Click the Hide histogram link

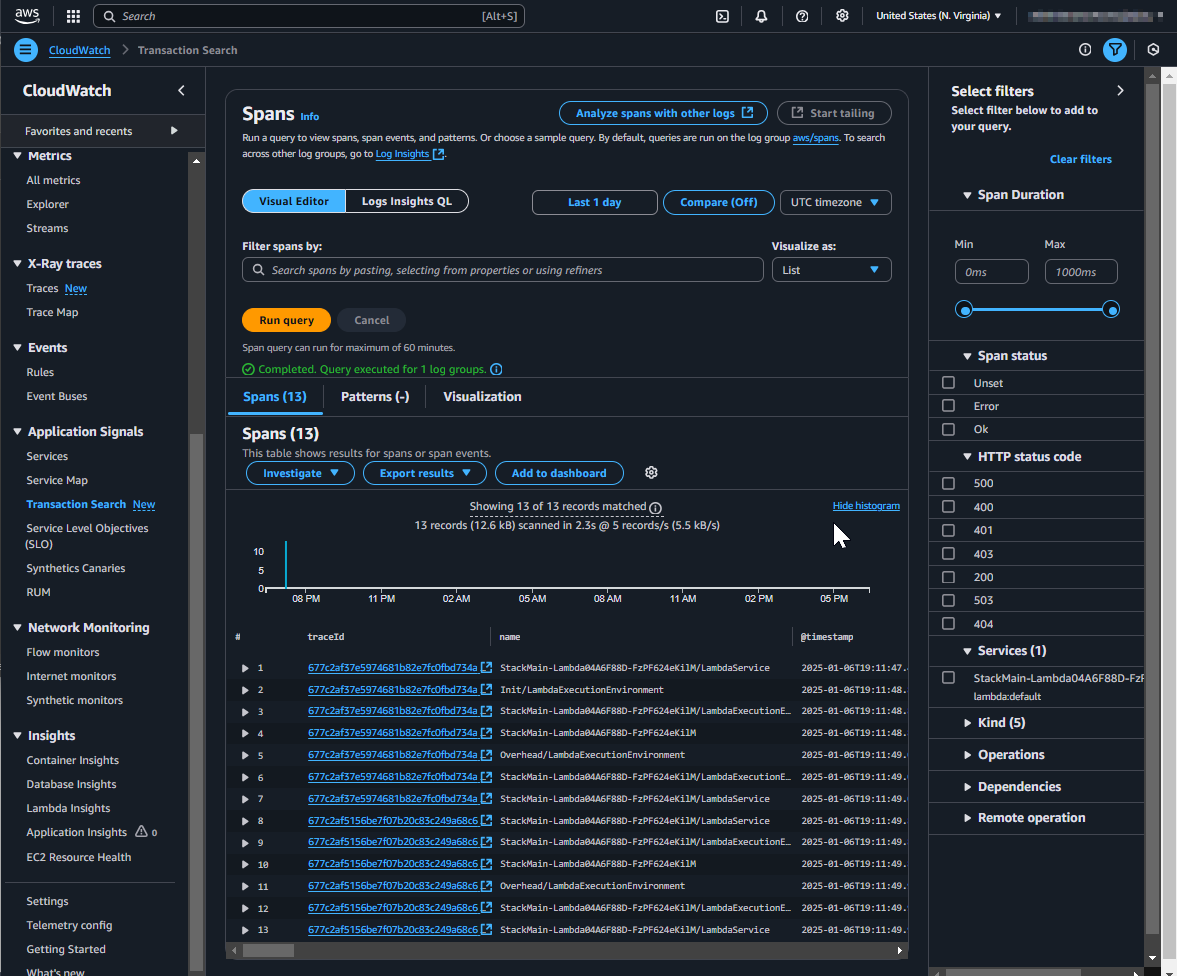[866, 505]
